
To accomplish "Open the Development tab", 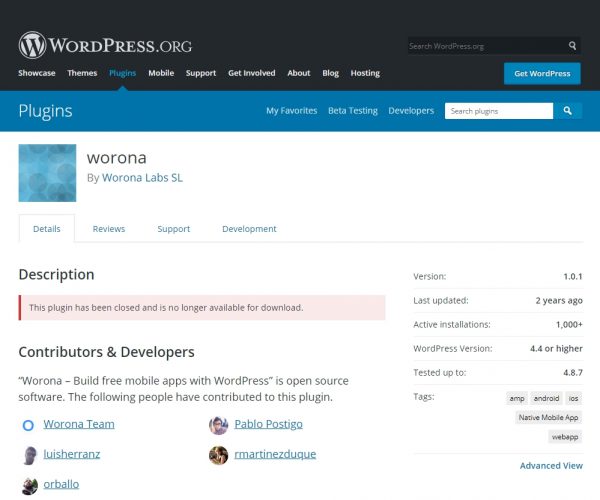I will pos(249,229).
